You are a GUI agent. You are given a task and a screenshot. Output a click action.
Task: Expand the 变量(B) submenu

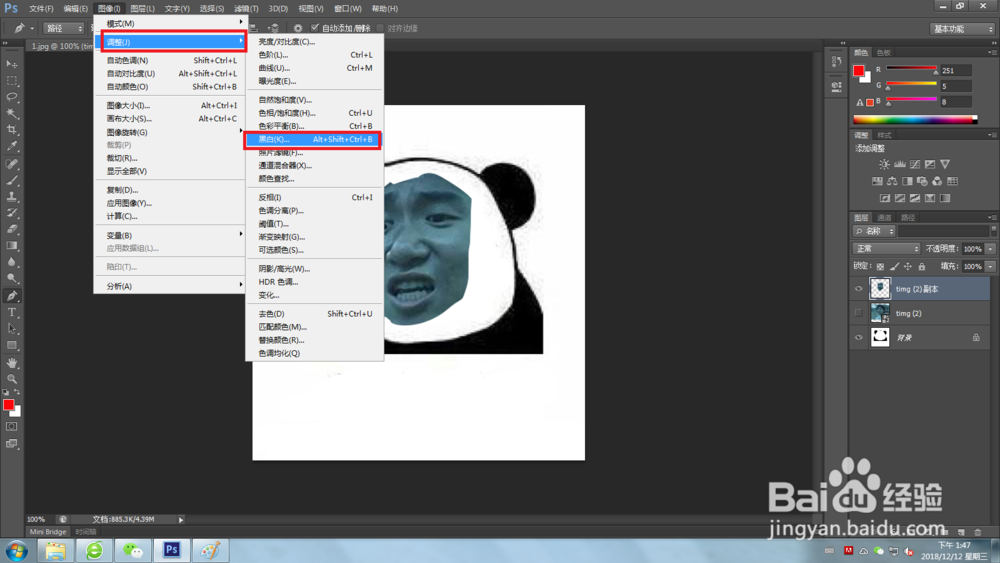pos(170,235)
